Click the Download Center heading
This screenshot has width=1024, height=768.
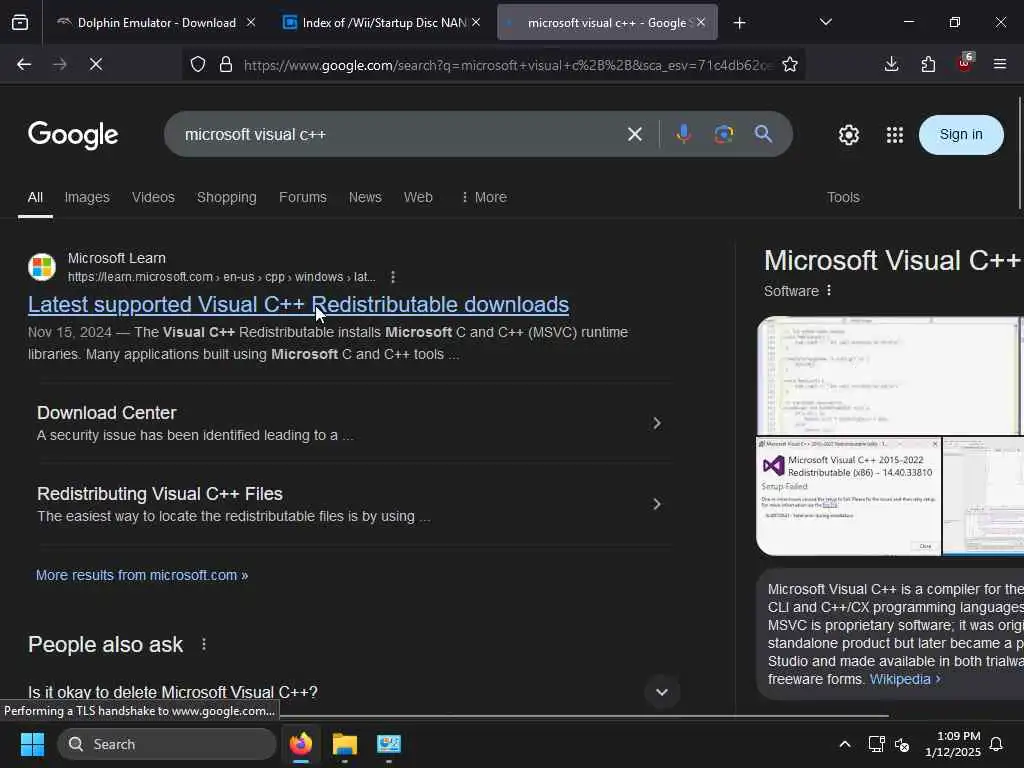point(106,413)
